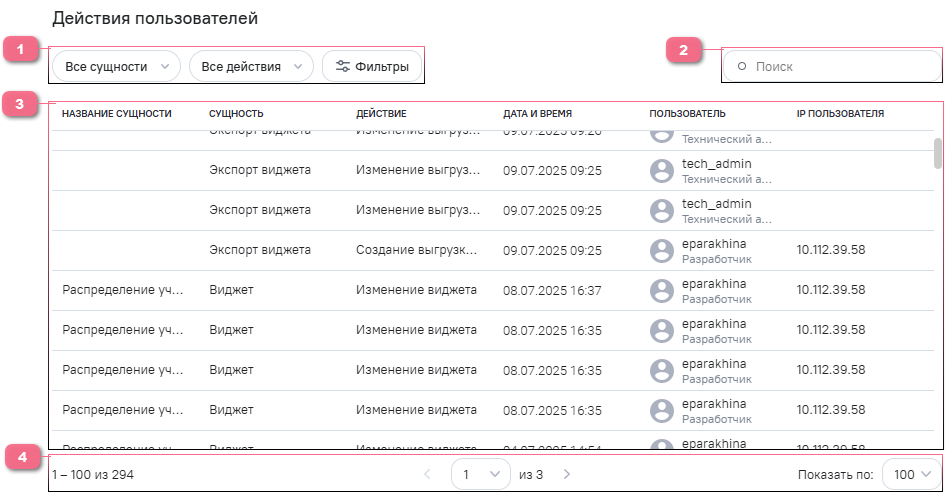
Task: Open Показать по dropdown showing 100
Action: pyautogui.click(x=911, y=474)
